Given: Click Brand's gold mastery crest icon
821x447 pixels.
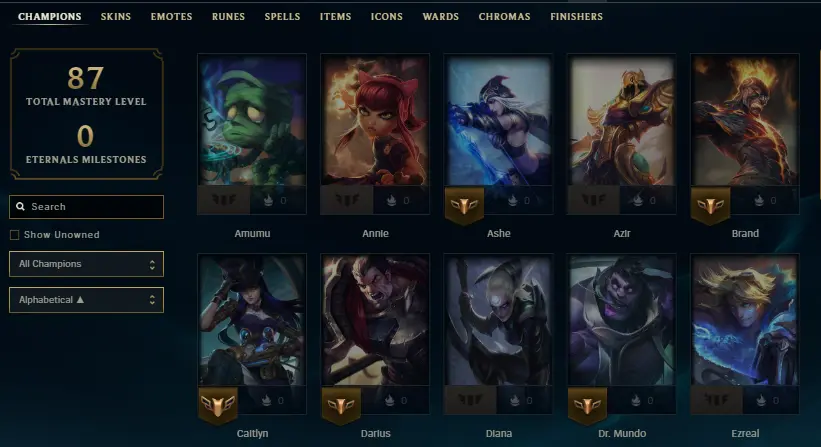Looking at the screenshot, I should point(710,206).
